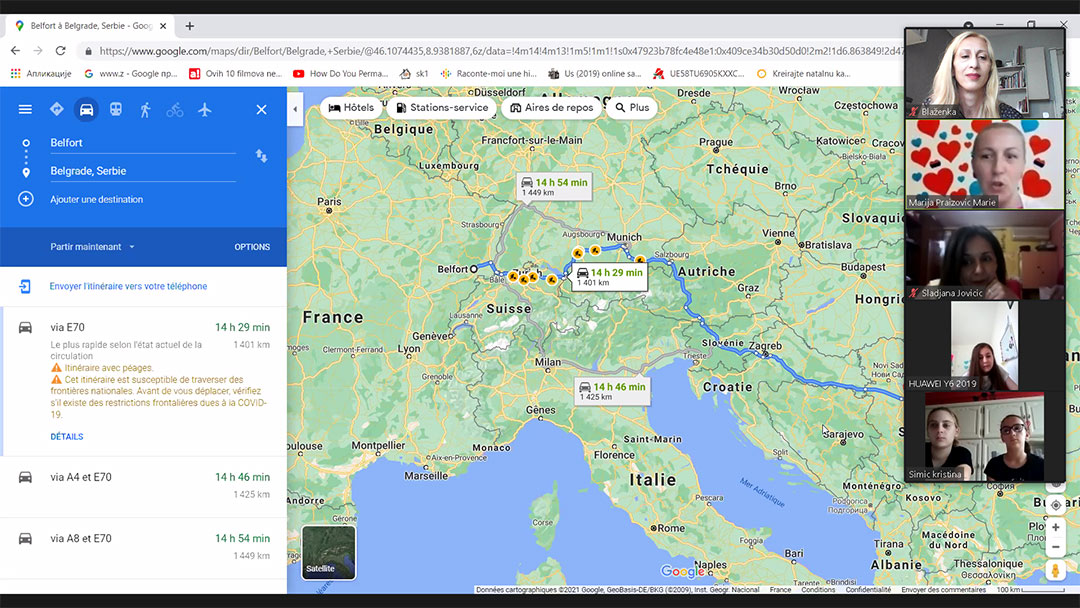Select flight travel mode
This screenshot has width=1080, height=608.
click(205, 109)
